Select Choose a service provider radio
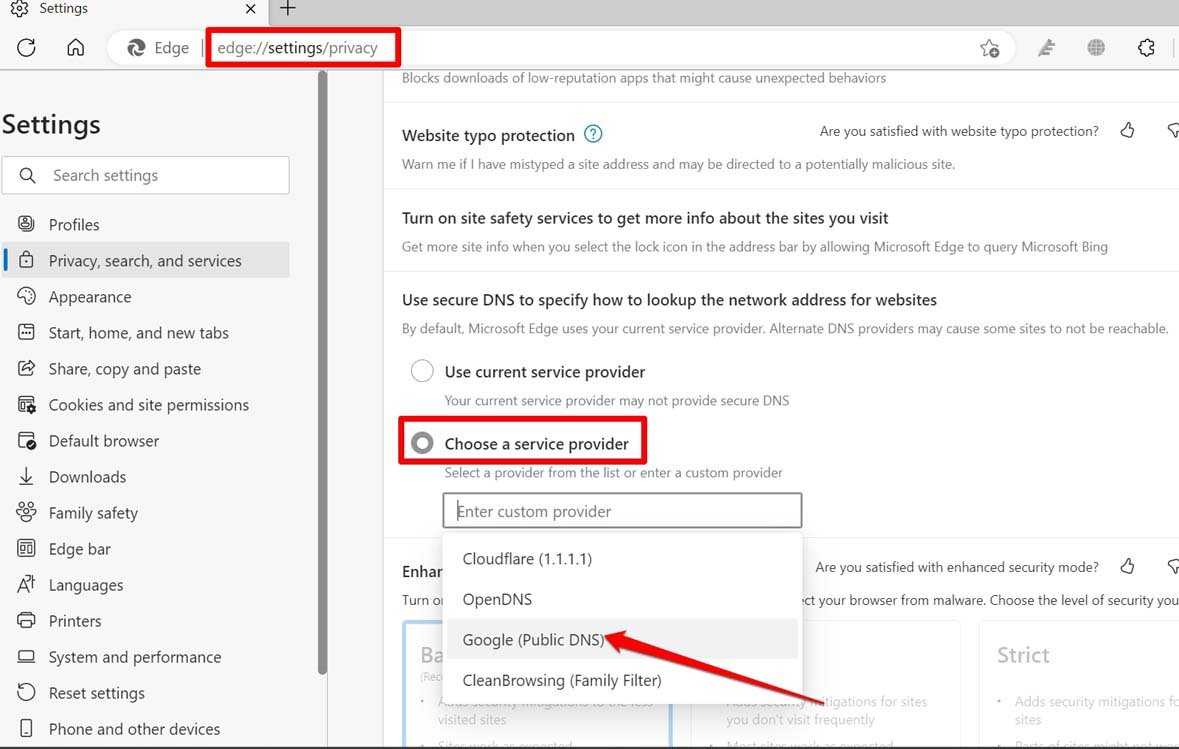The image size is (1179, 749). (422, 443)
